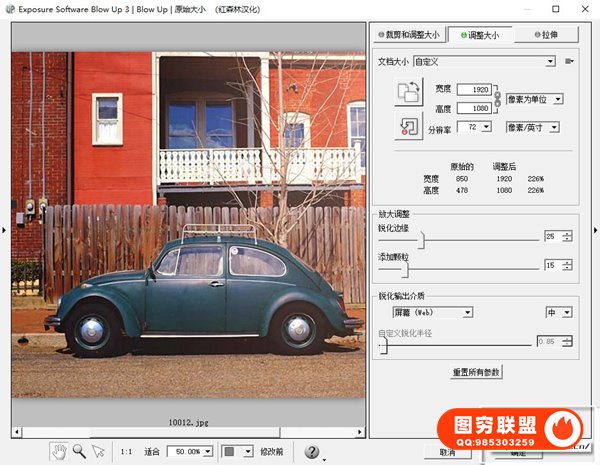Click the left edge panel collapse arrow
Viewport: 600px width, 465px height.
4,231
